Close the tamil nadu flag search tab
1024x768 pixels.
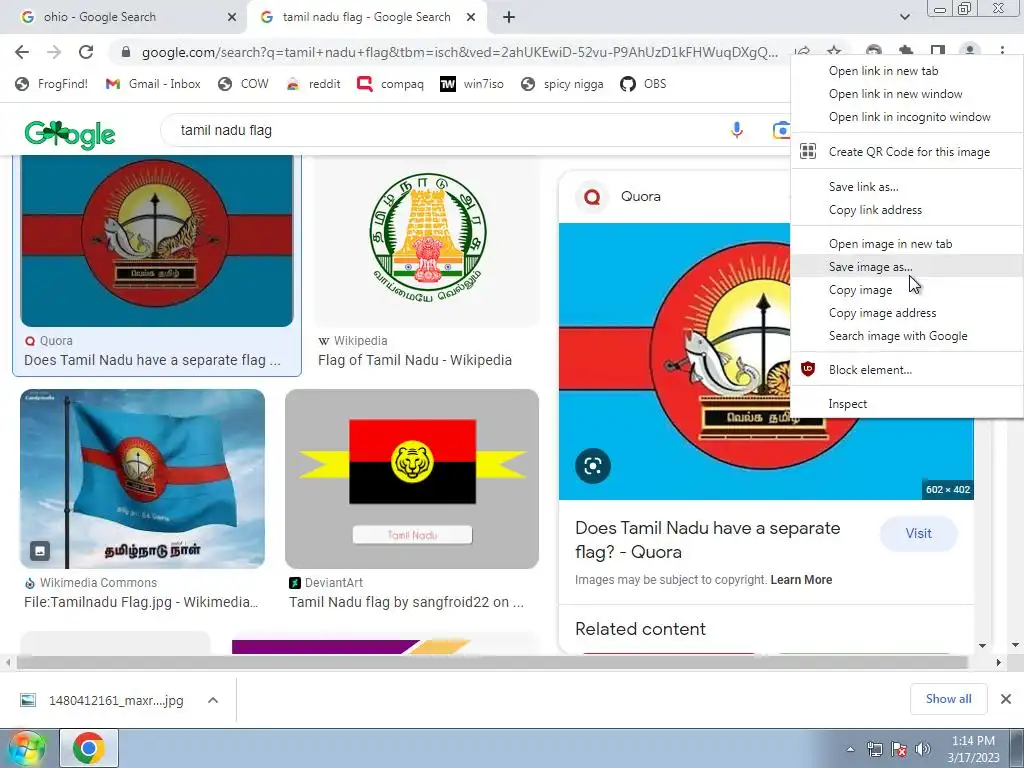[x=471, y=18]
